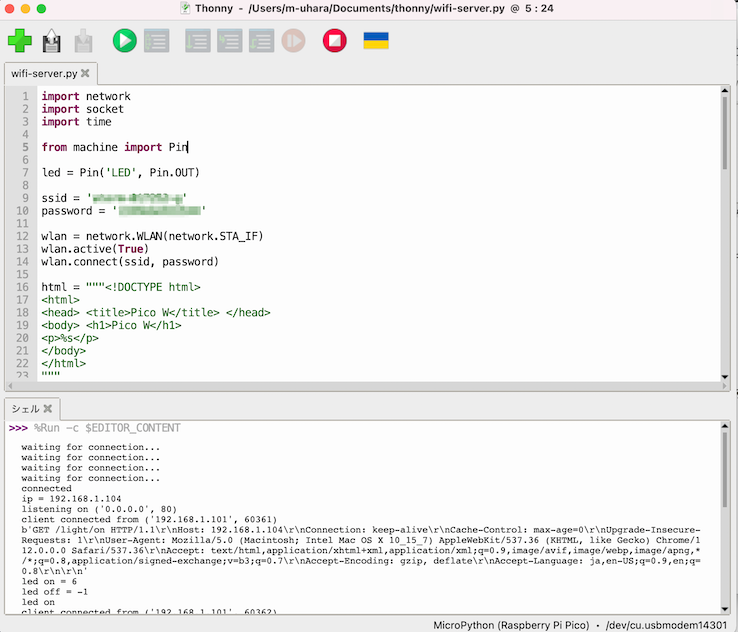Click 'led on = 6' shell output
Viewport: 738px width, 632px height.
pyautogui.click(x=49, y=582)
